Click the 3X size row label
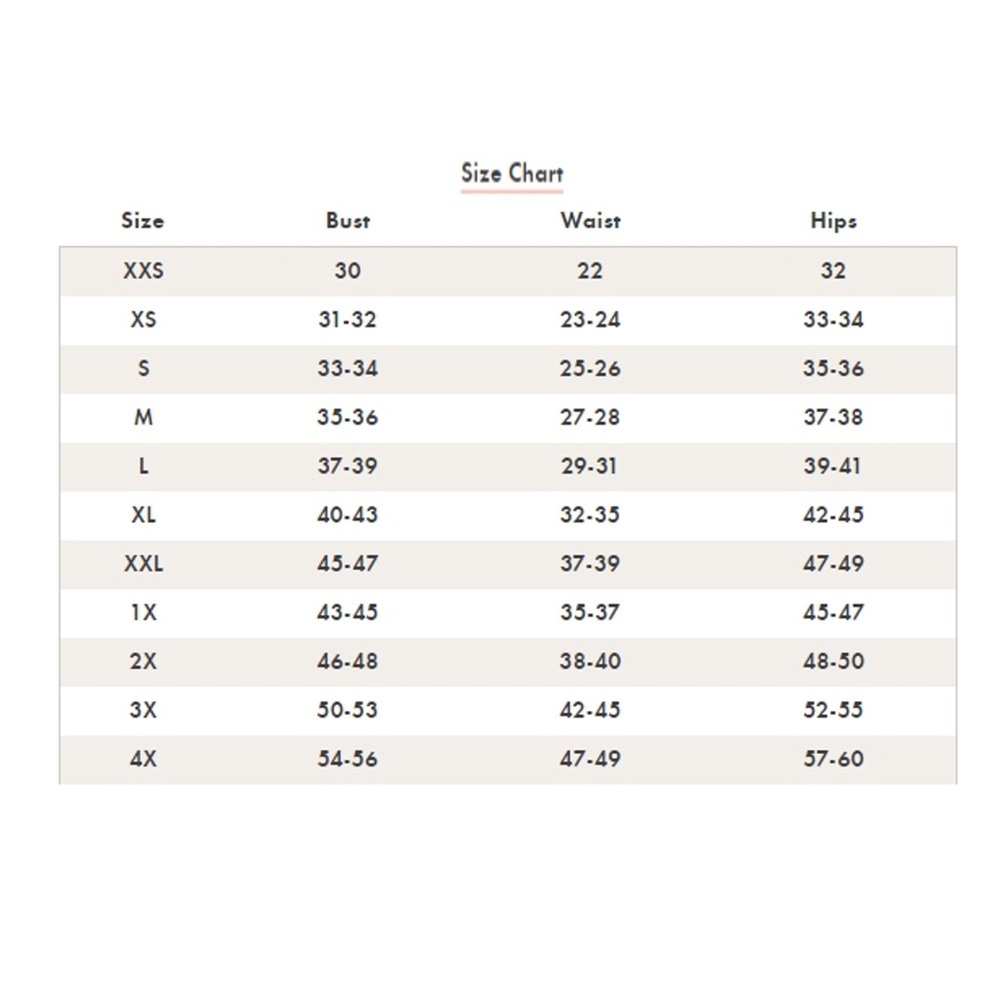The image size is (1000, 1000). pyautogui.click(x=143, y=710)
